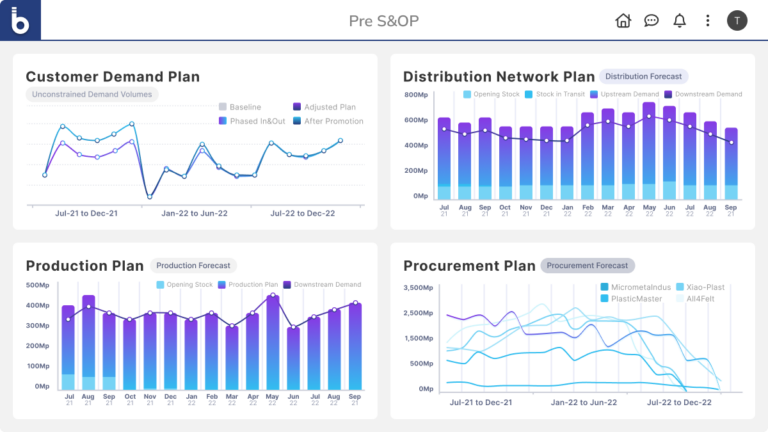Hide the After Promotion legend series

(327, 121)
